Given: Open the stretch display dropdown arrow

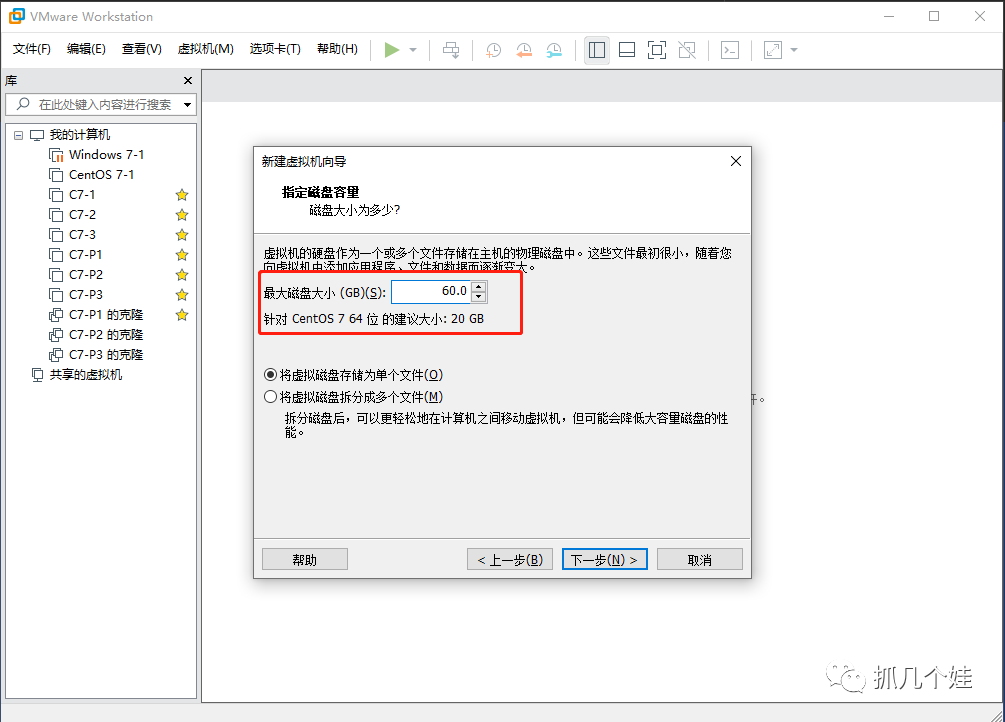Looking at the screenshot, I should [793, 50].
